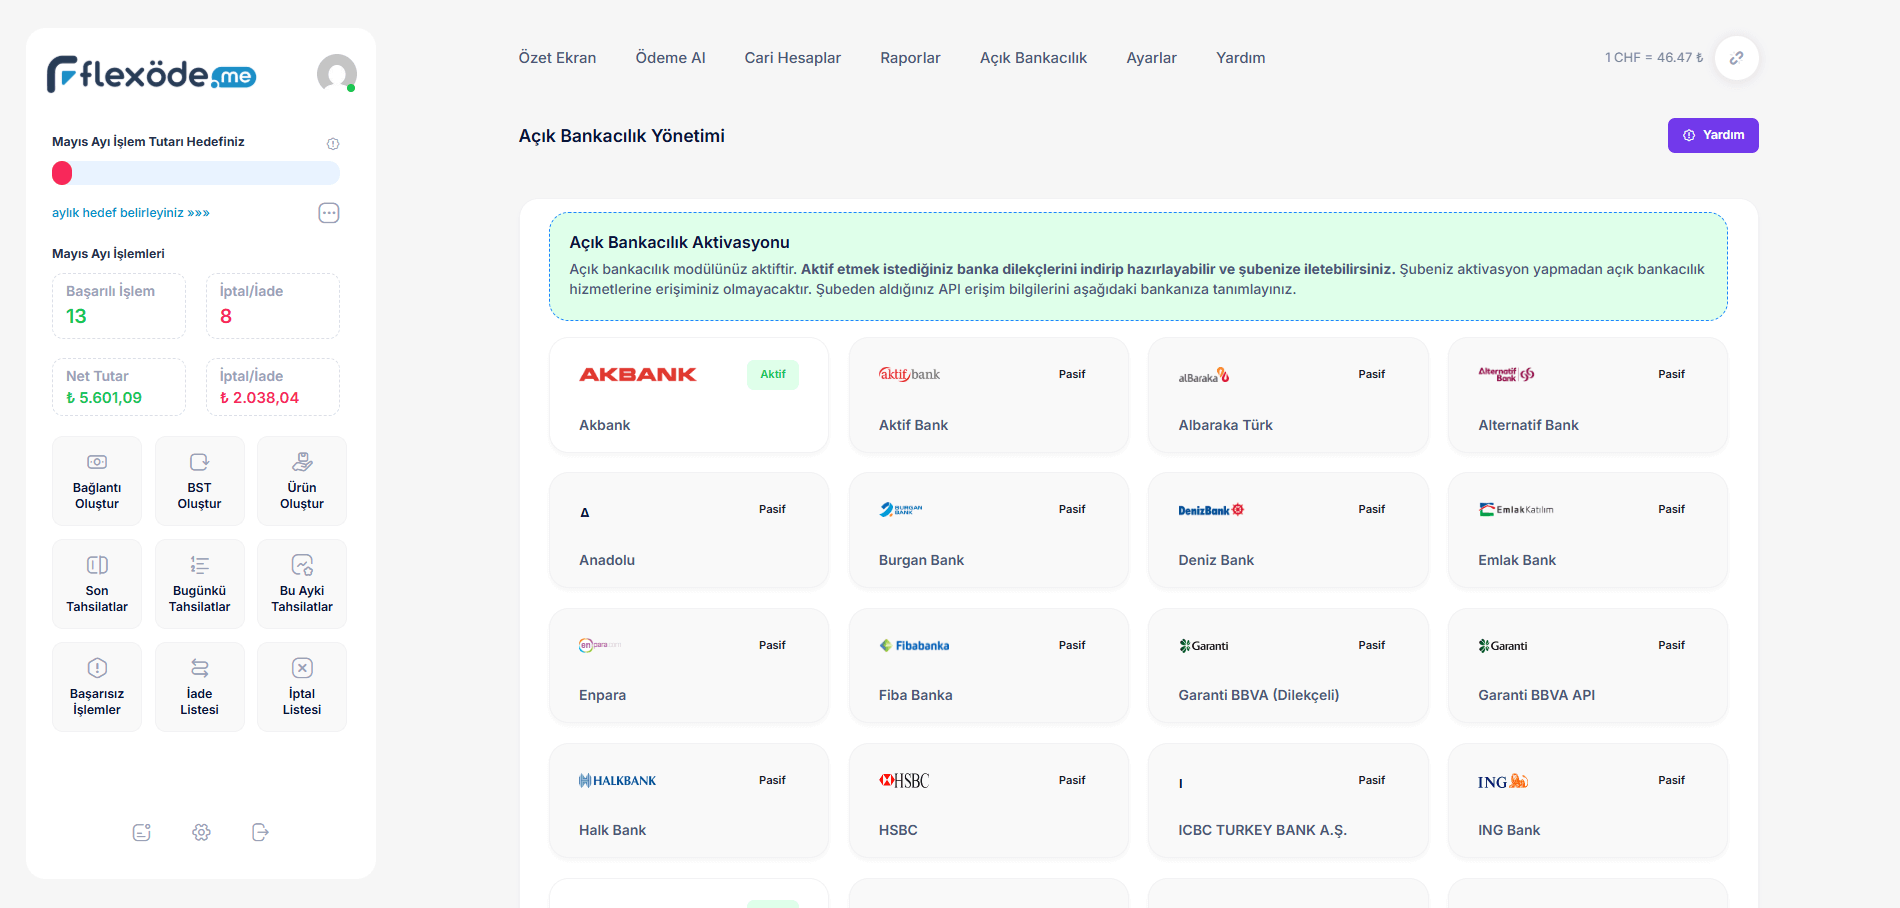Screen dimensions: 1900x908
Task: Open Cari Hesaplar menu
Action: click(x=793, y=58)
